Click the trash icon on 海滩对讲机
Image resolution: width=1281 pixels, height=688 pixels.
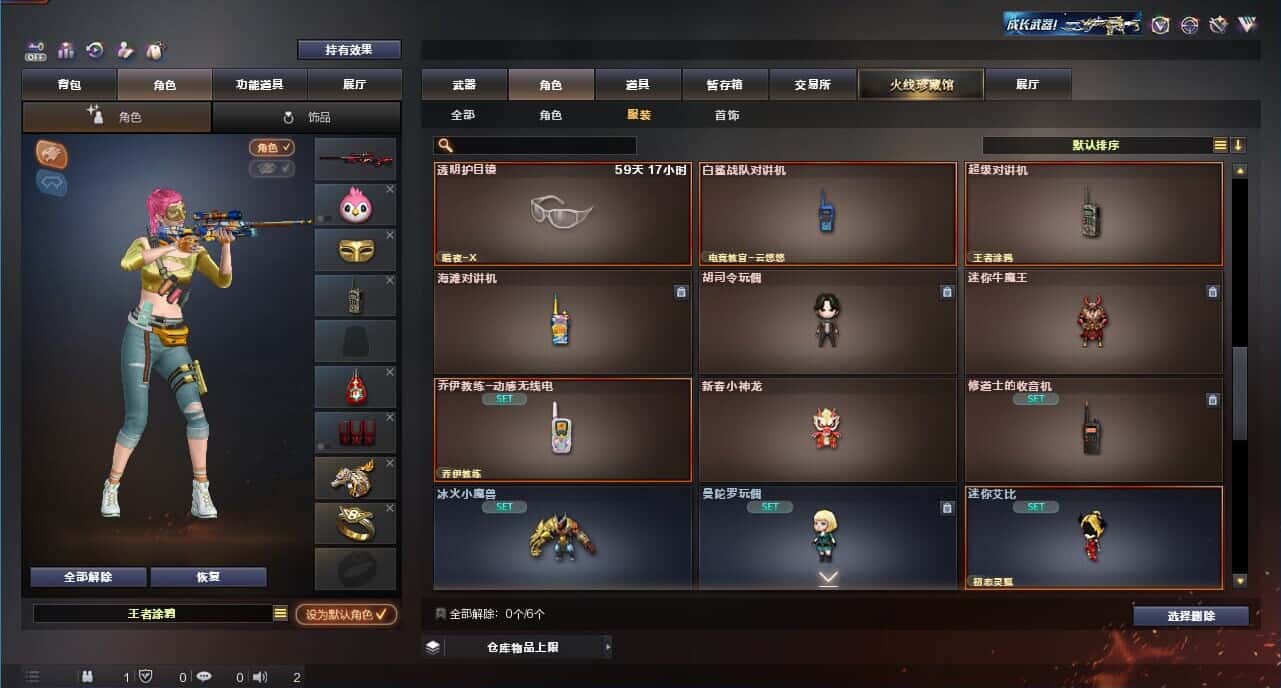pyautogui.click(x=681, y=292)
